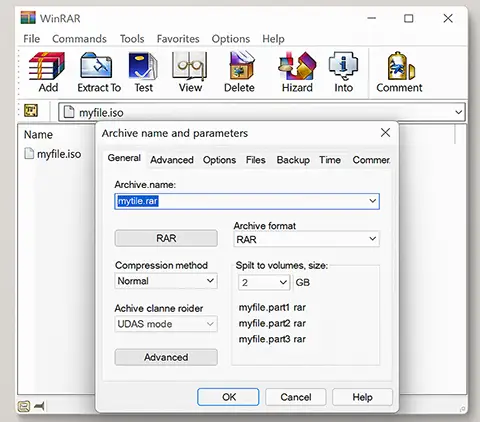Confirm with the OK button

(x=228, y=397)
